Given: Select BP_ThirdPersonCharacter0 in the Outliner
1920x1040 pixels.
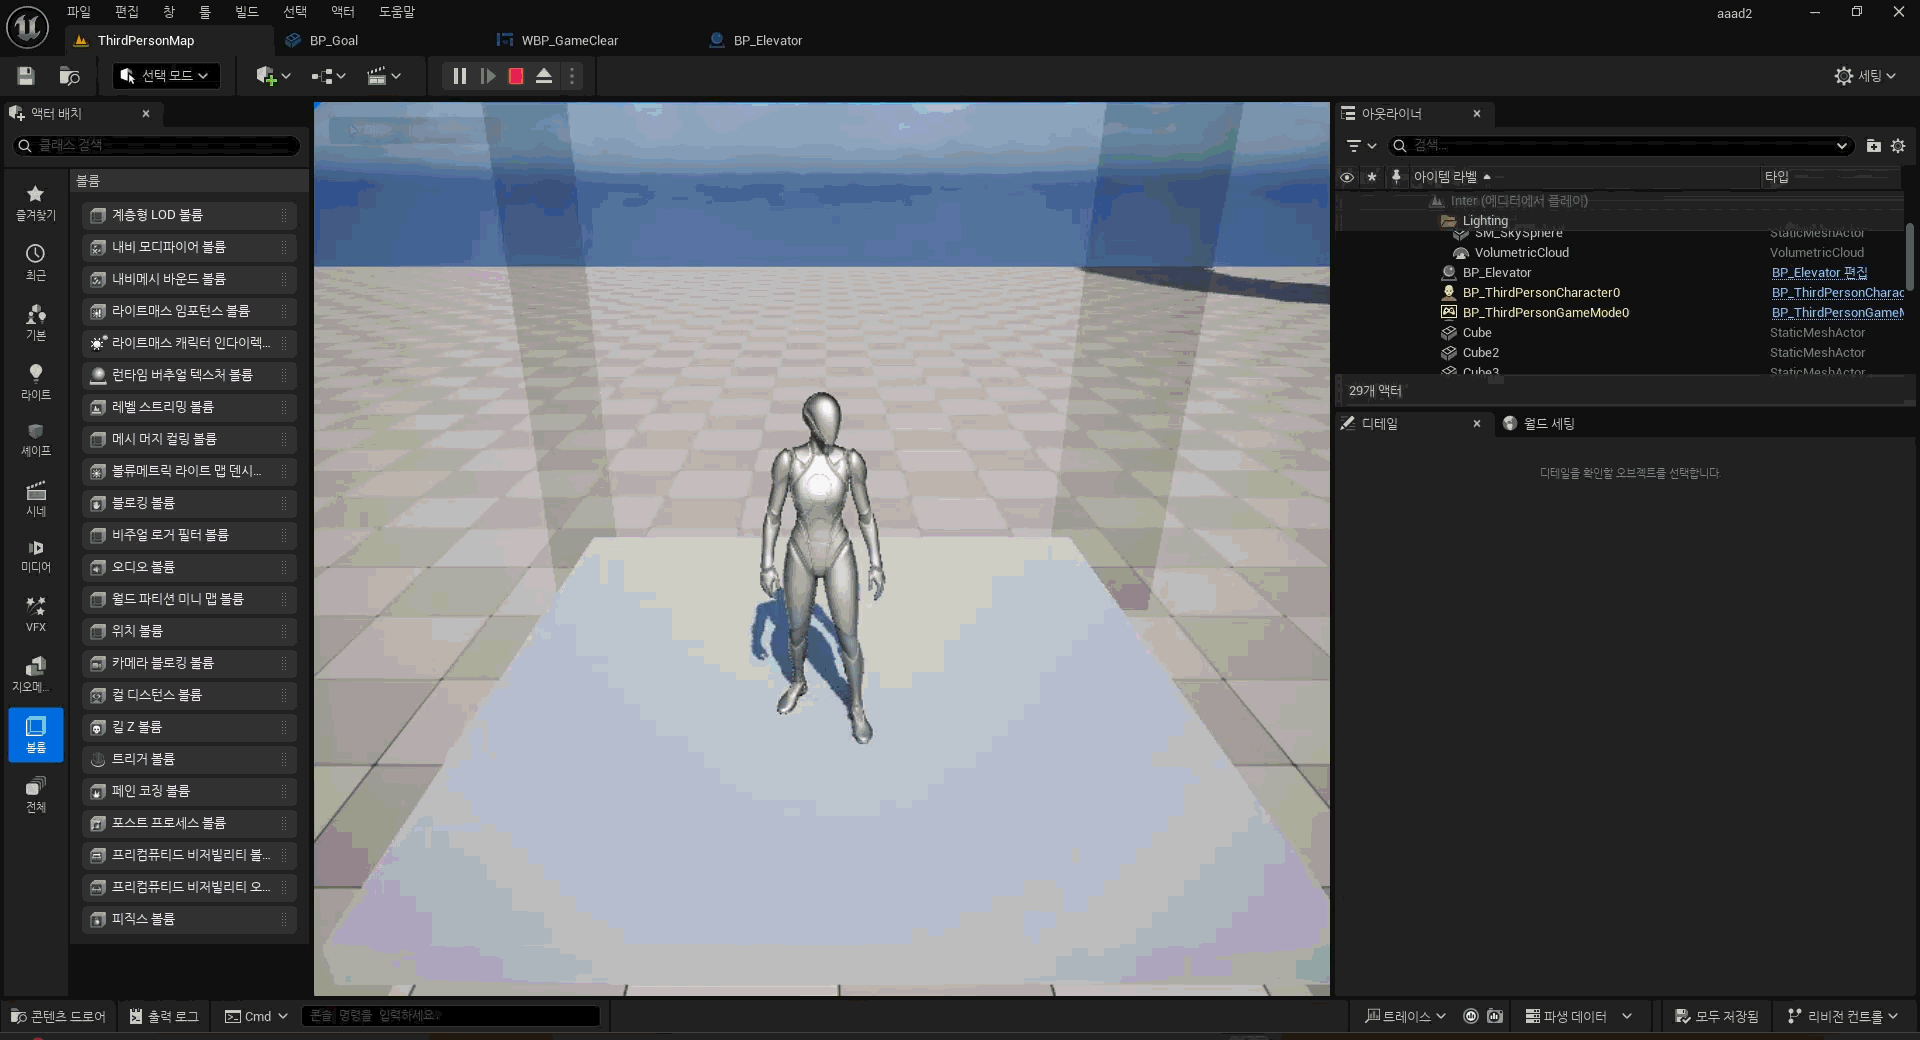Looking at the screenshot, I should (1540, 293).
